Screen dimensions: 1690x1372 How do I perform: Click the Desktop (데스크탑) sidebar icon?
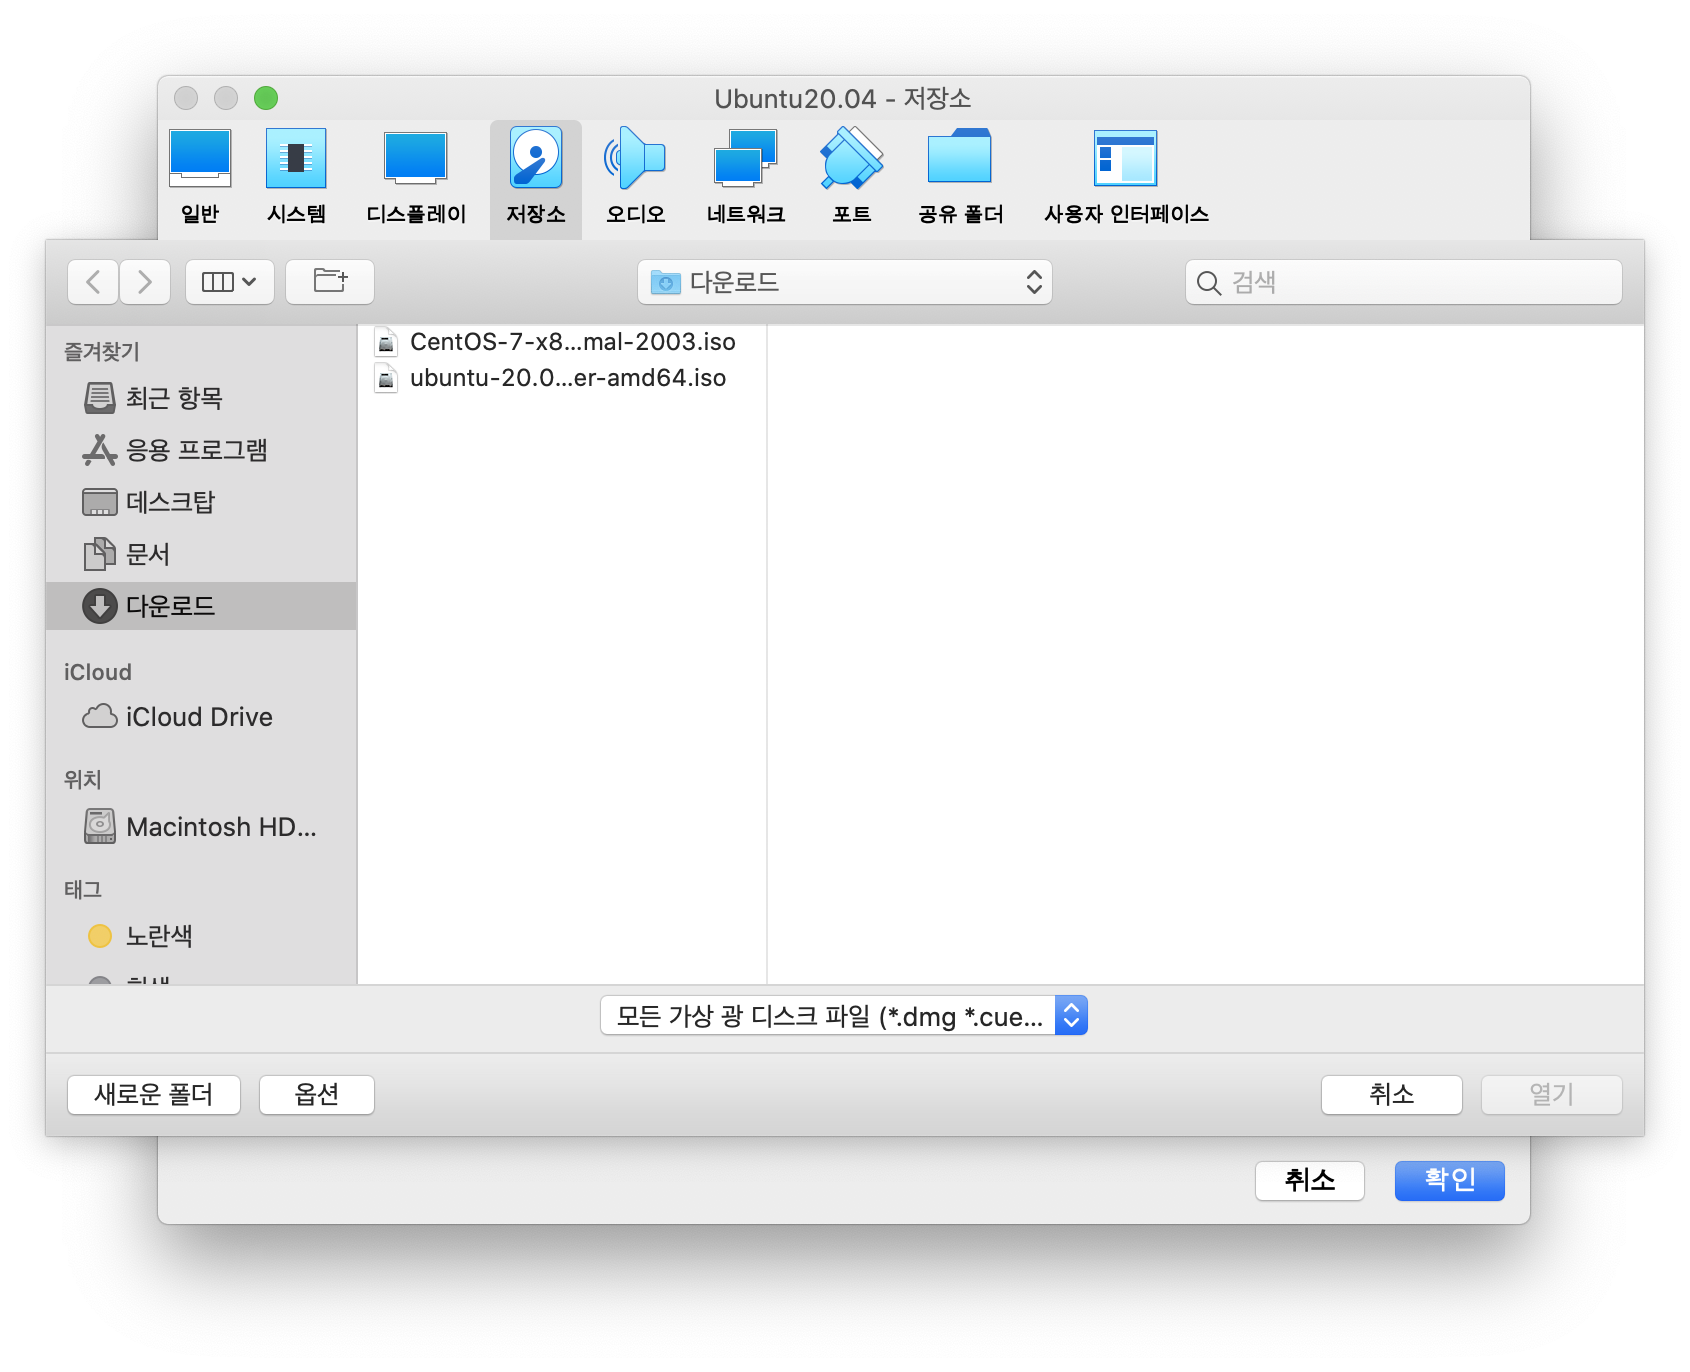[x=99, y=502]
